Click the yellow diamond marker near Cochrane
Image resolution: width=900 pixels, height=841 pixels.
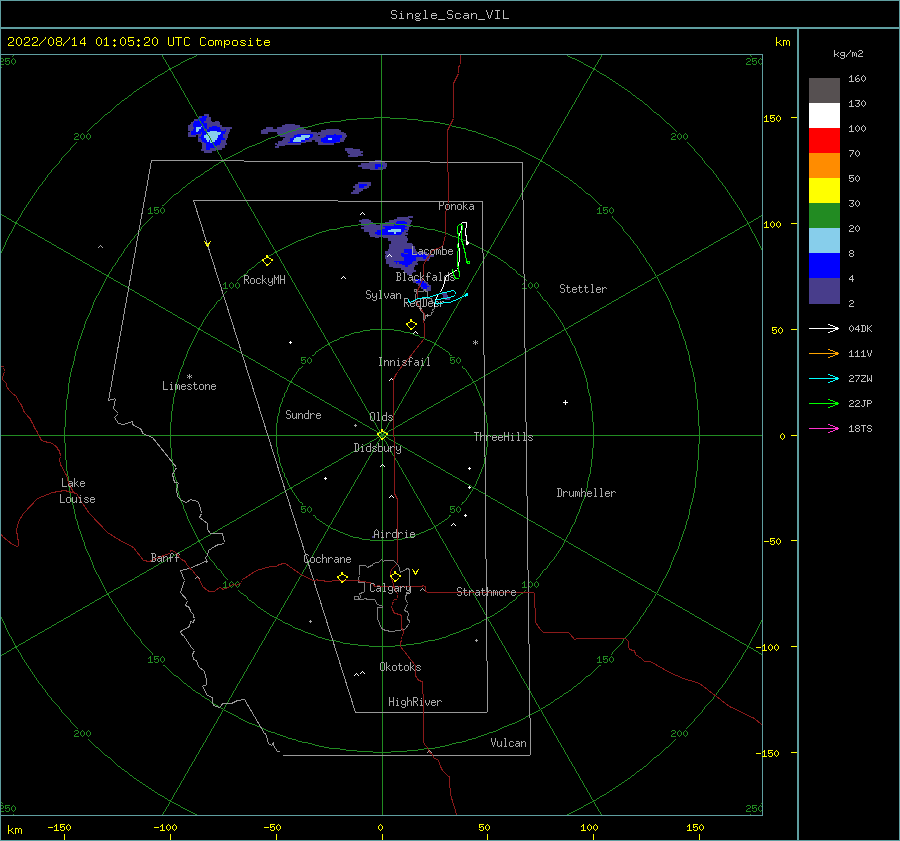(x=342, y=577)
